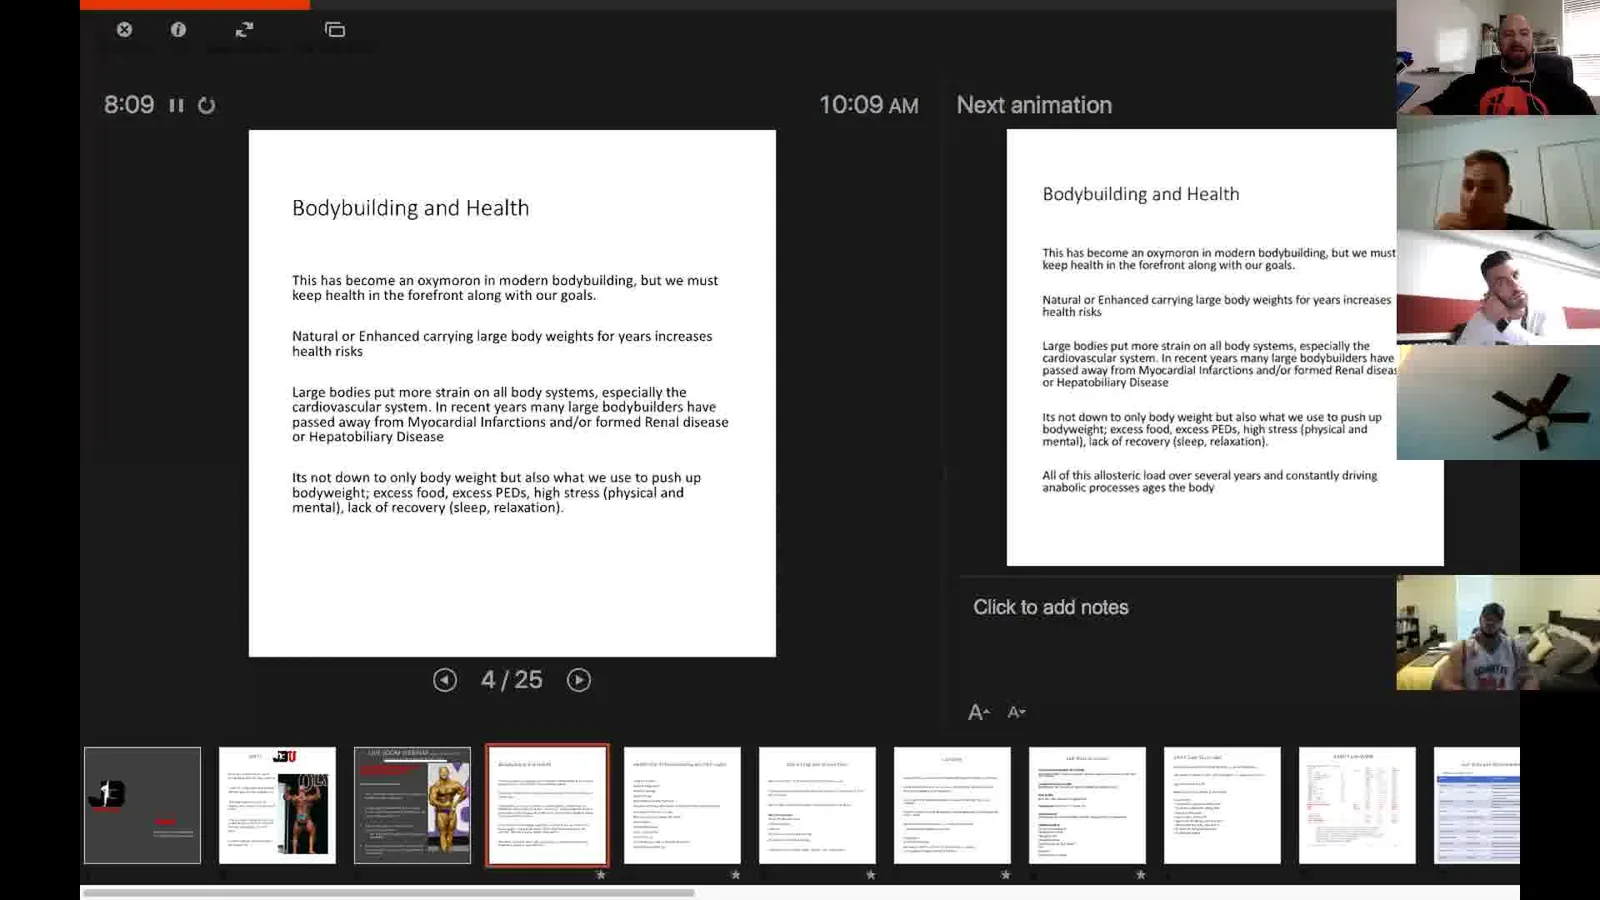The height and width of the screenshot is (900, 1600).
Task: Go to the previous slide arrow
Action: (445, 680)
